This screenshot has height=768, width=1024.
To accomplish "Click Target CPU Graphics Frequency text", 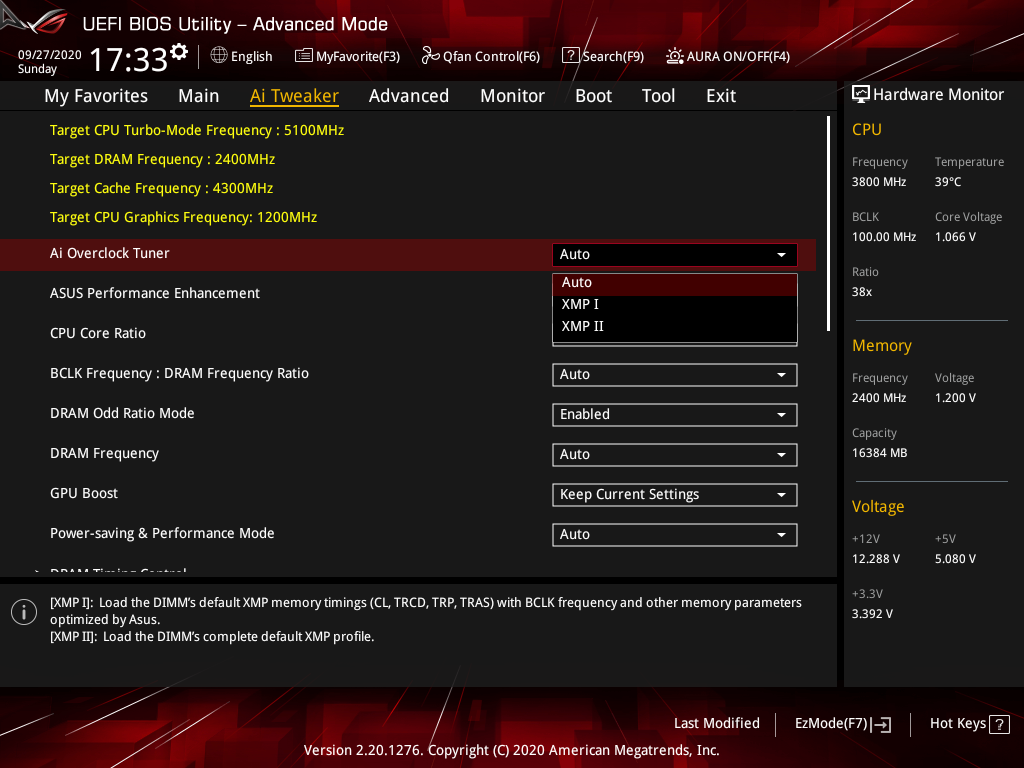I will [184, 217].
